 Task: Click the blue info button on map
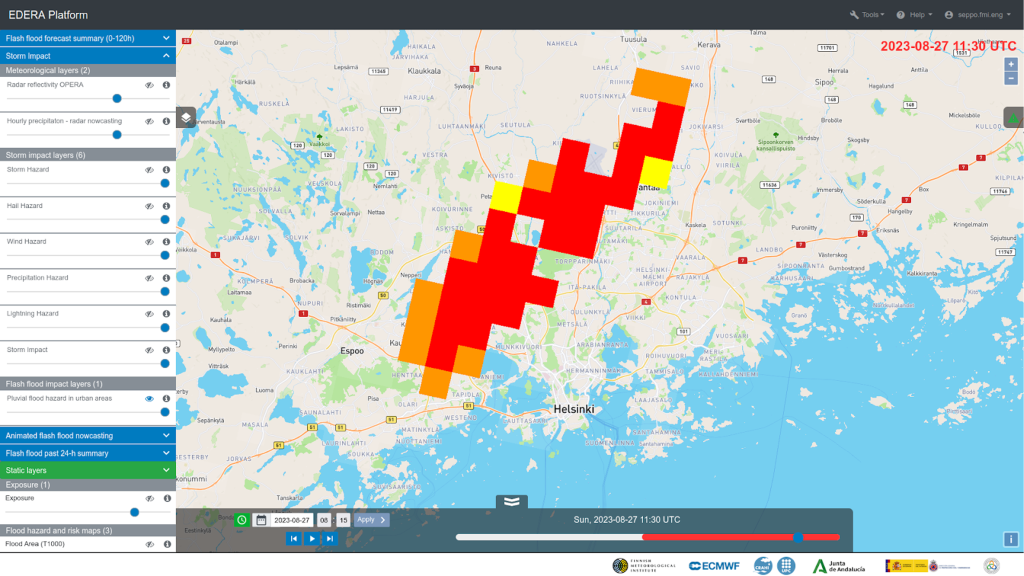[1010, 539]
